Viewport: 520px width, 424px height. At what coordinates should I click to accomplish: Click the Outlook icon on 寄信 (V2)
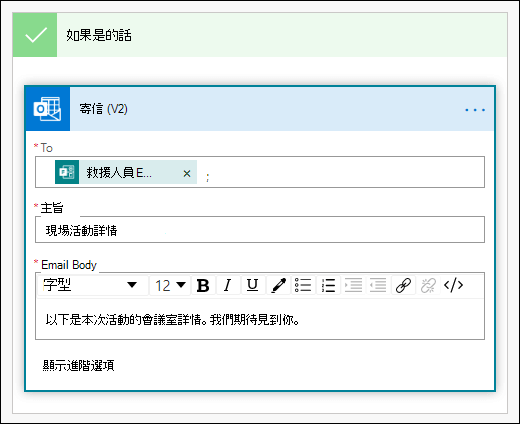[47, 109]
